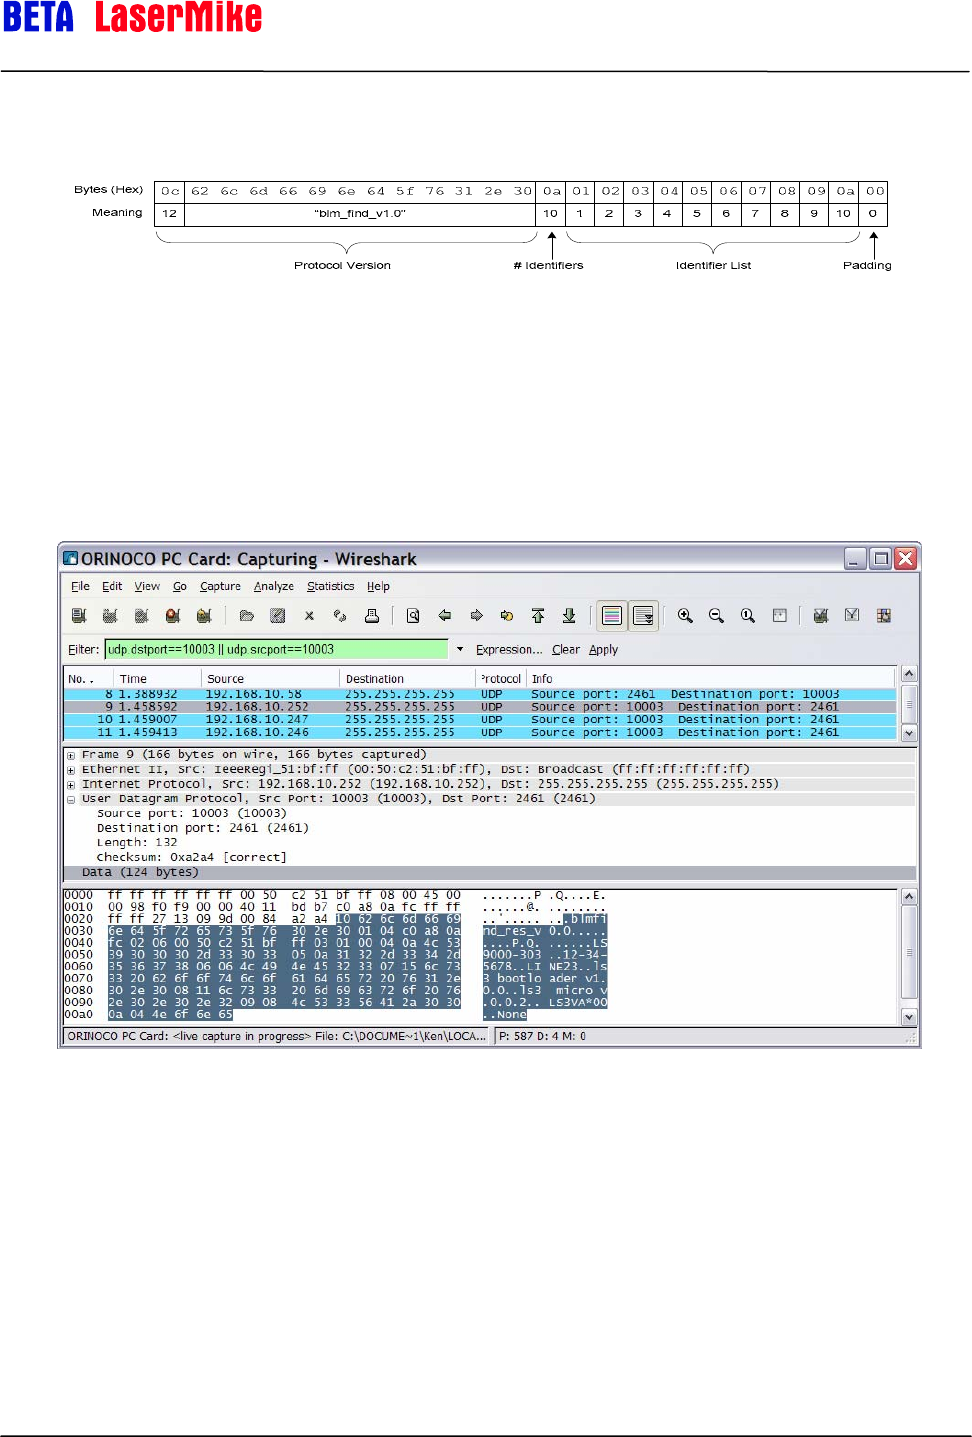972x1437 pixels.
Task: Jump to the first packet
Action: [538, 616]
